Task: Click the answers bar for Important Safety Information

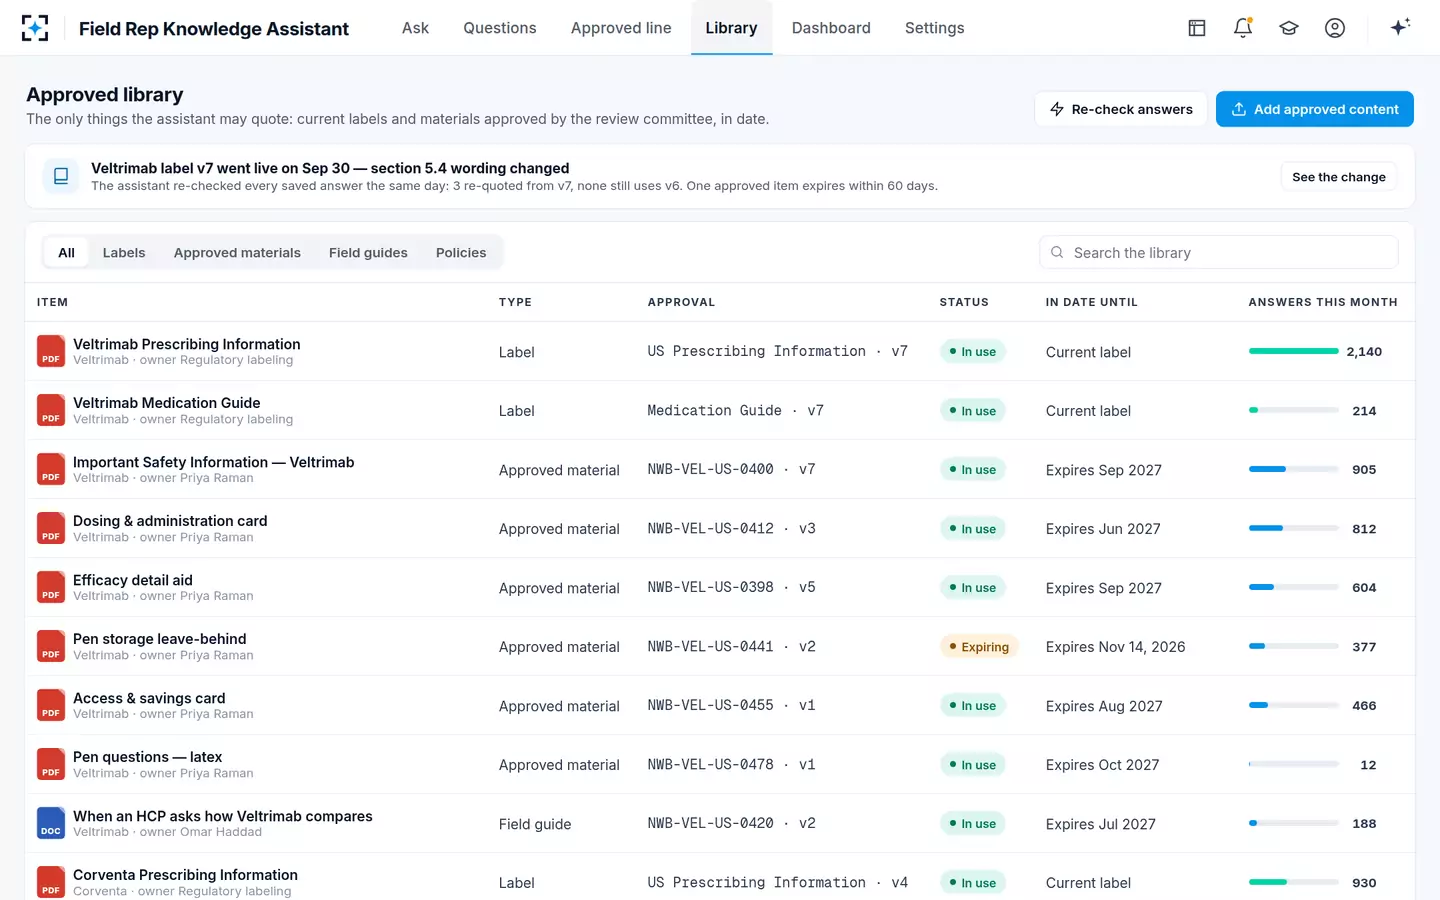Action: 1294,469
